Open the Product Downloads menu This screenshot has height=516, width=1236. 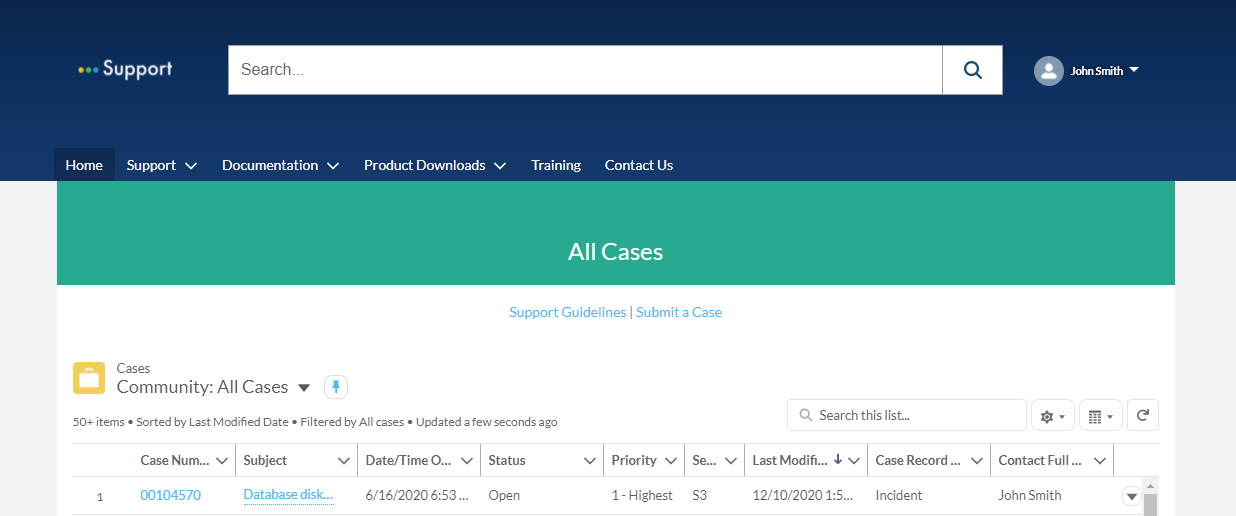[x=434, y=165]
